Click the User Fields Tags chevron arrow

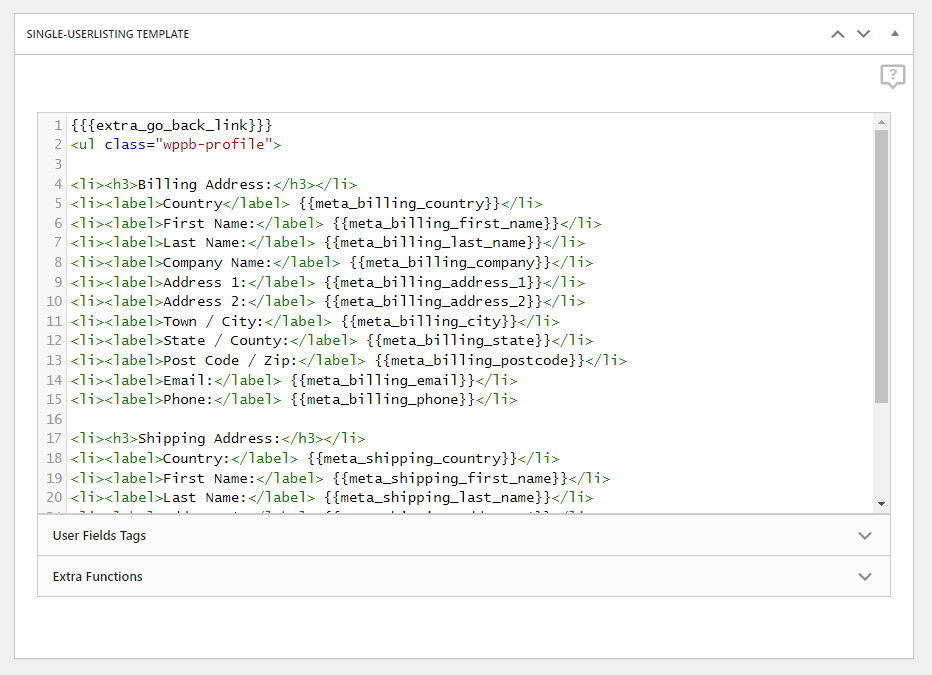click(865, 536)
